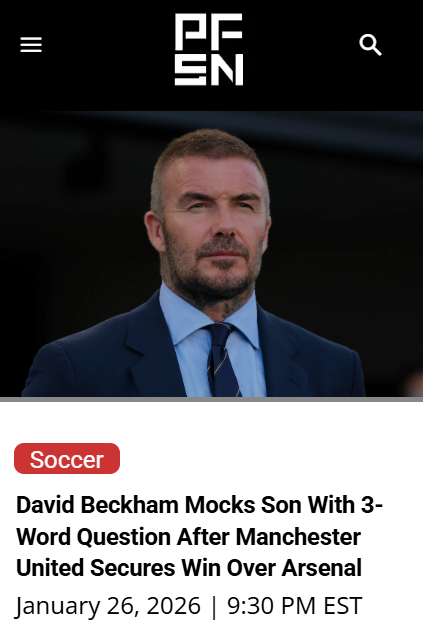Open the red Soccer category tag
The height and width of the screenshot is (633, 423).
coord(67,459)
